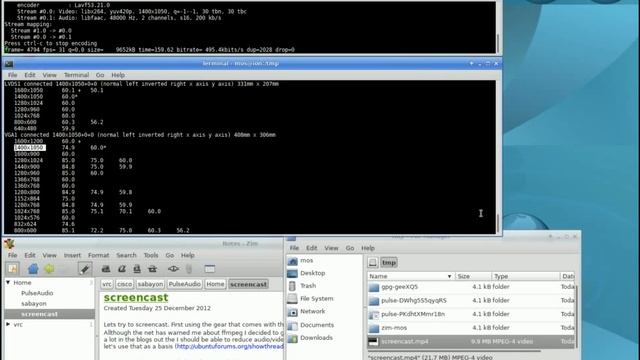Viewport: 640px width, 360px height.
Task: Open the calendar icon in Zim toolbar
Action: 210,269
